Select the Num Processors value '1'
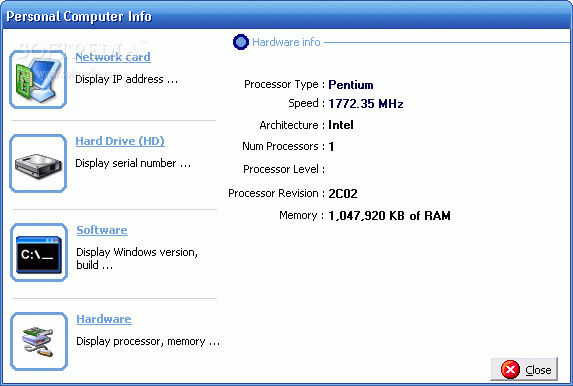The width and height of the screenshot is (573, 386). [x=331, y=147]
